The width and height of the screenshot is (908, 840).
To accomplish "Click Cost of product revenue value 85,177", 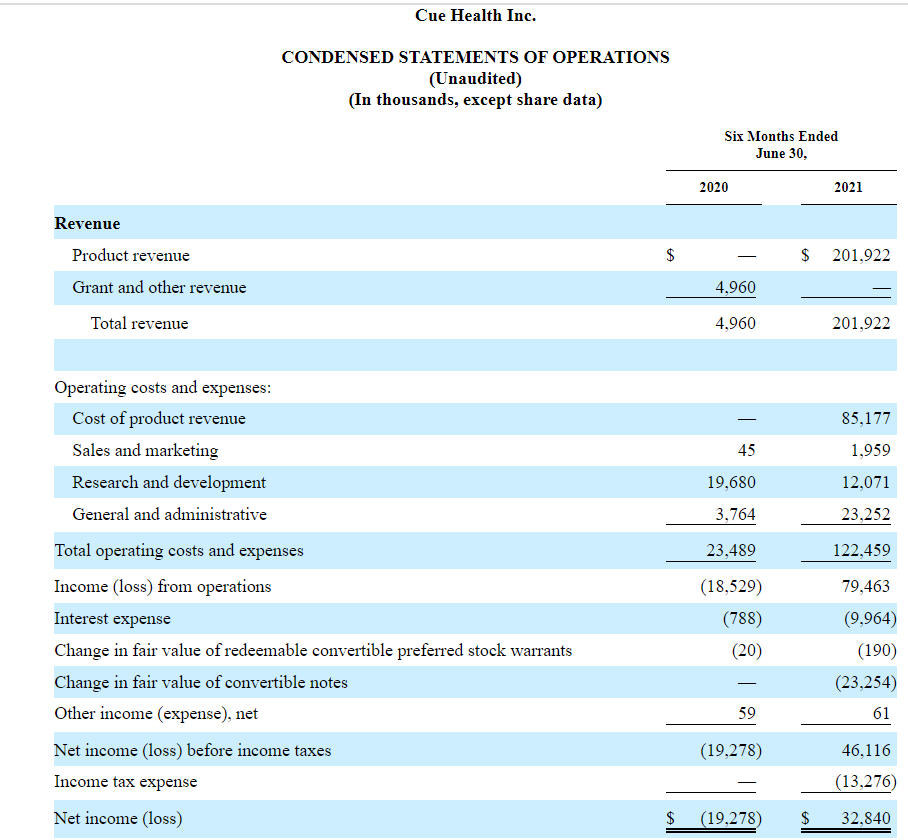I will (866, 419).
